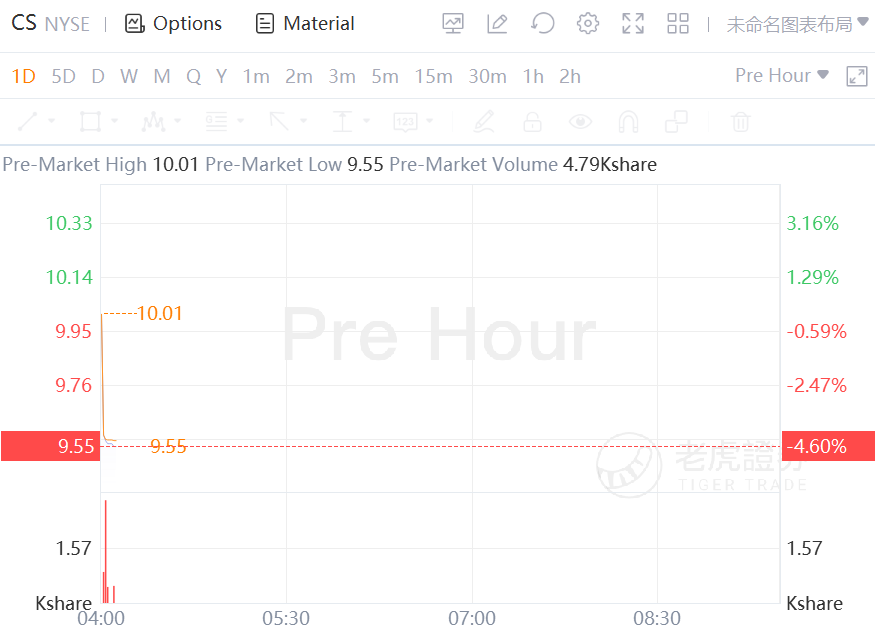Open the chart monitor indicator icon

453,23
